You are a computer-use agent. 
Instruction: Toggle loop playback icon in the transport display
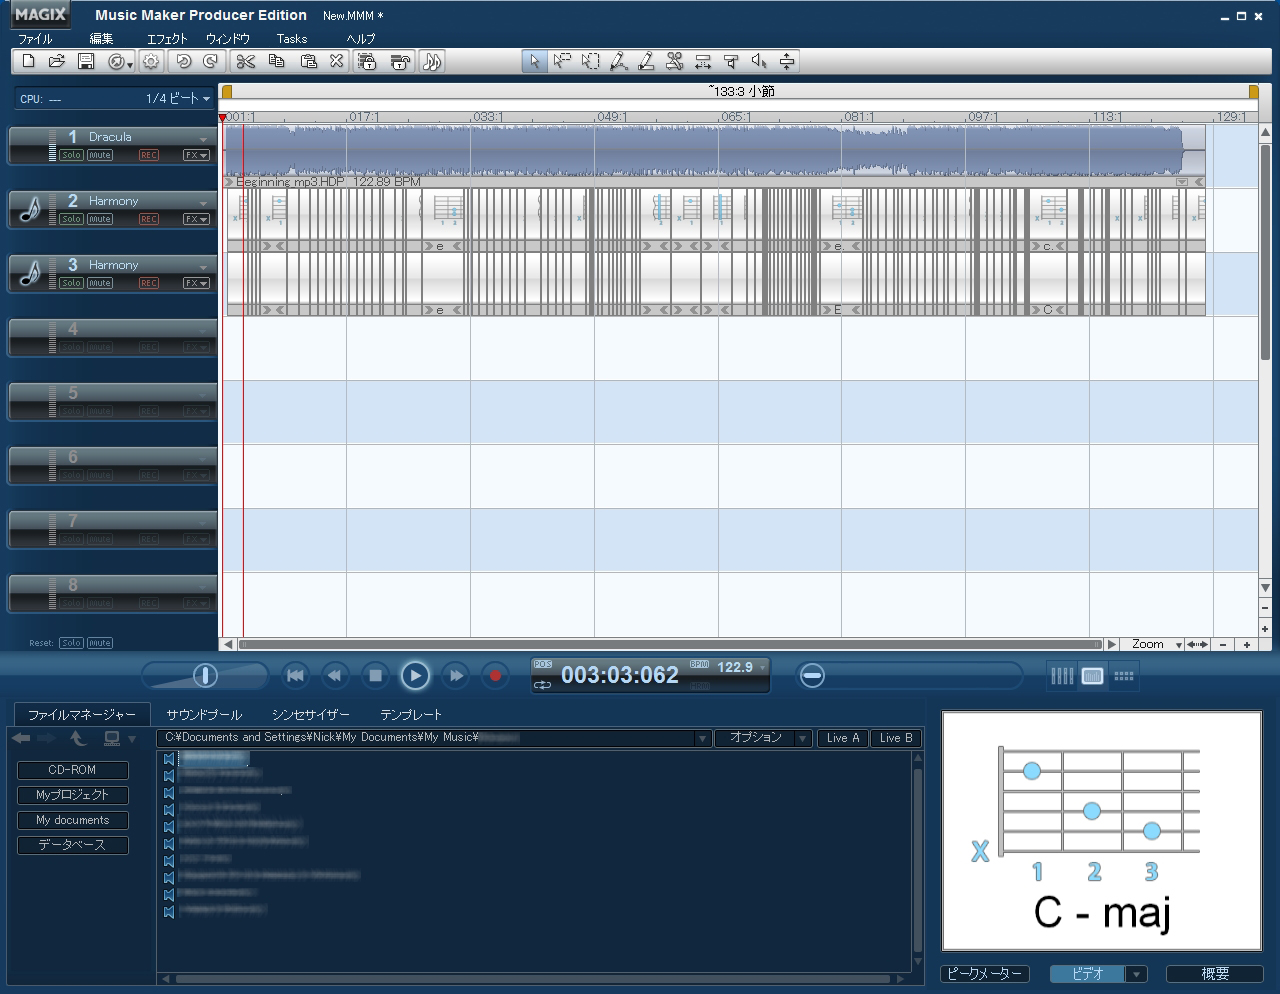(543, 685)
